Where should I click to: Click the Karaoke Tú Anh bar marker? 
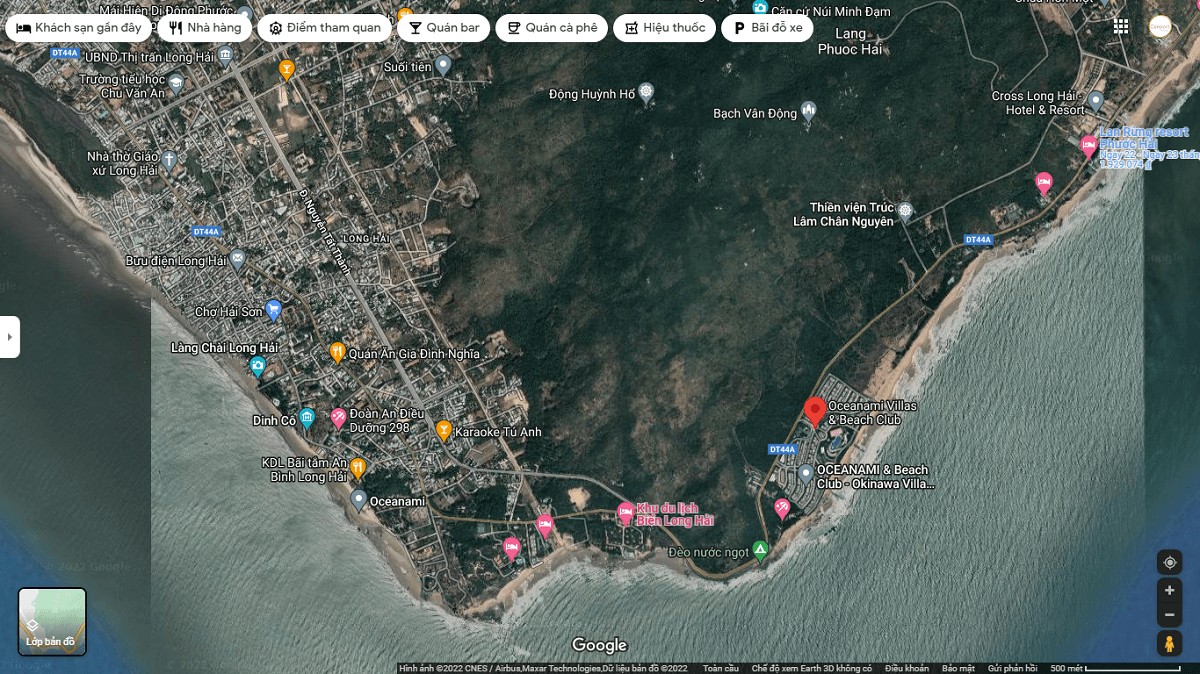[443, 430]
